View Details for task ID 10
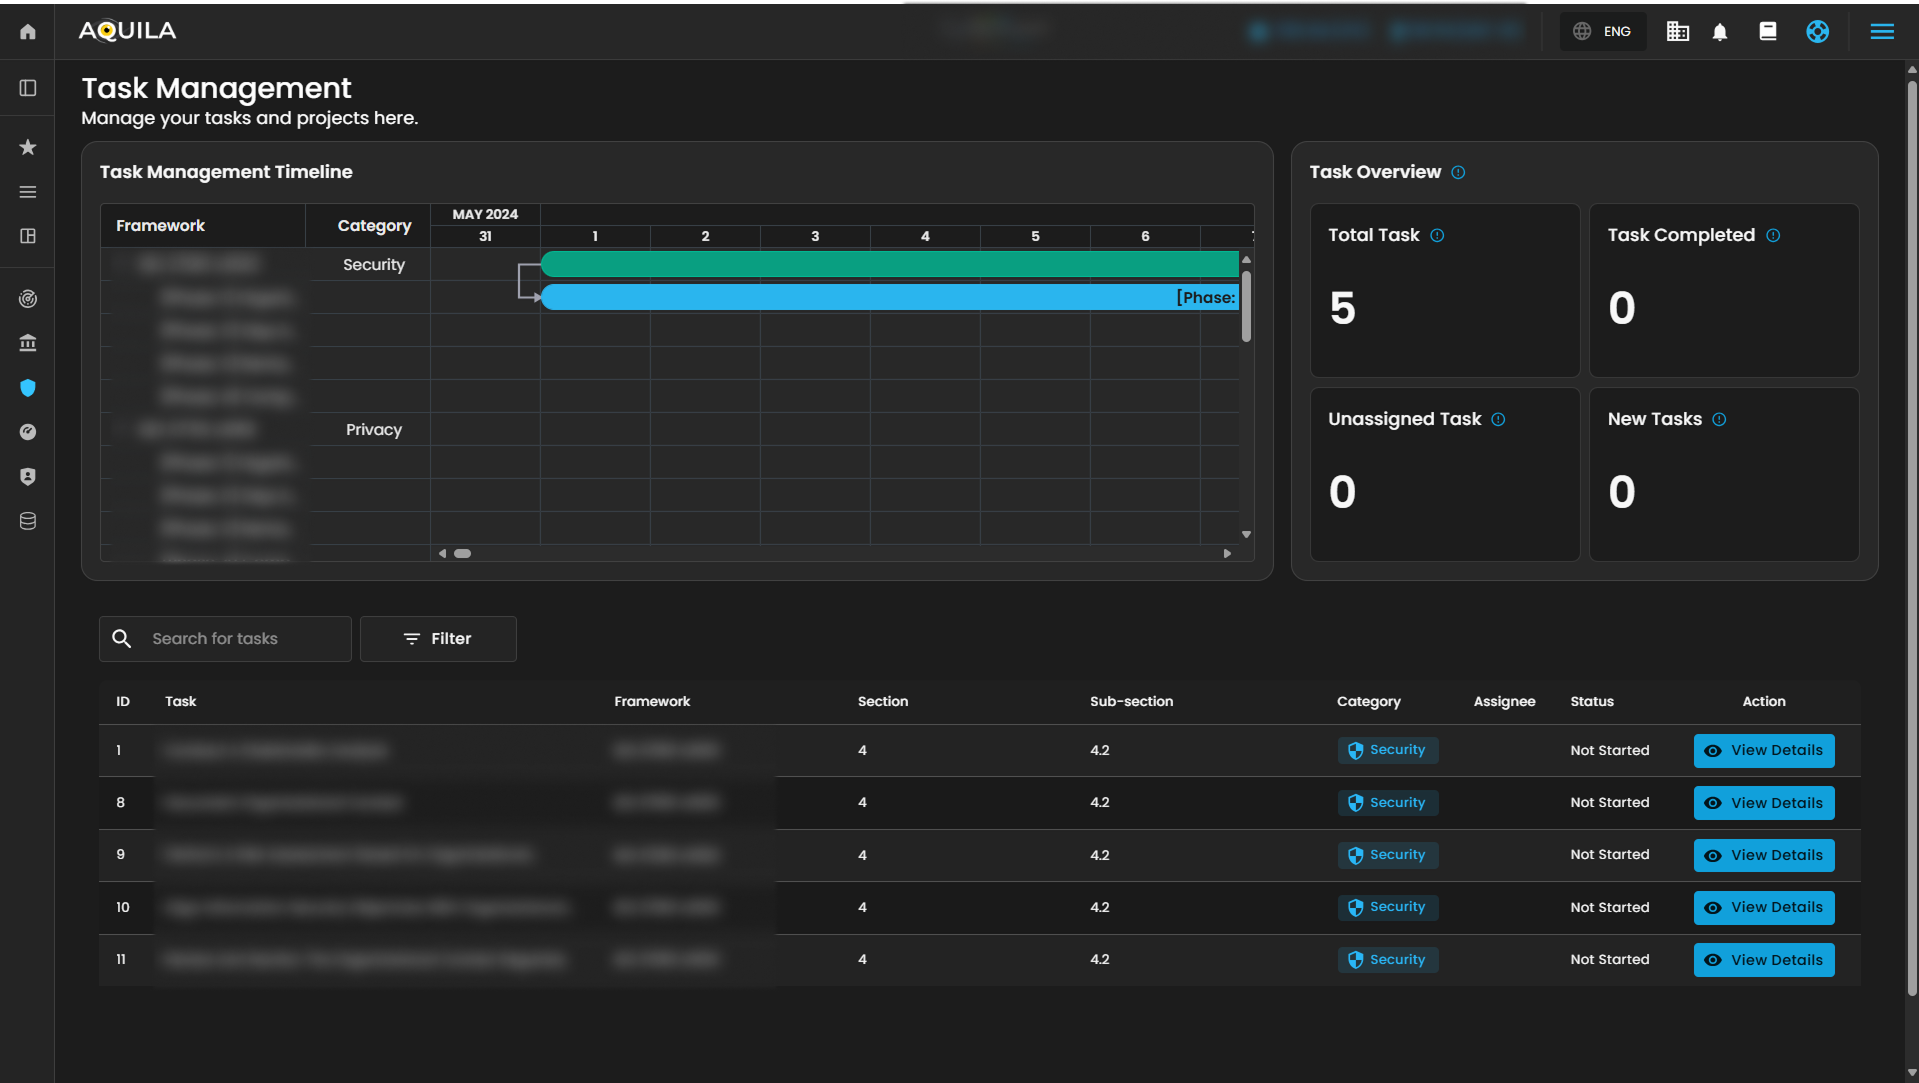 tap(1763, 908)
